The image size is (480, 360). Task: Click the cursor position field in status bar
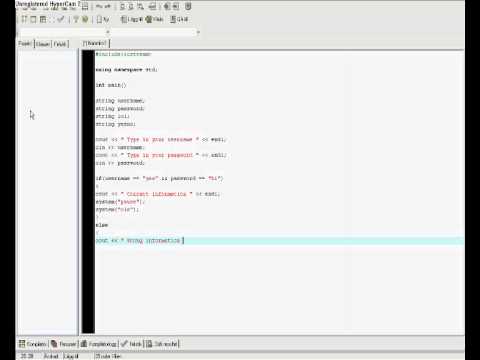tap(28, 356)
